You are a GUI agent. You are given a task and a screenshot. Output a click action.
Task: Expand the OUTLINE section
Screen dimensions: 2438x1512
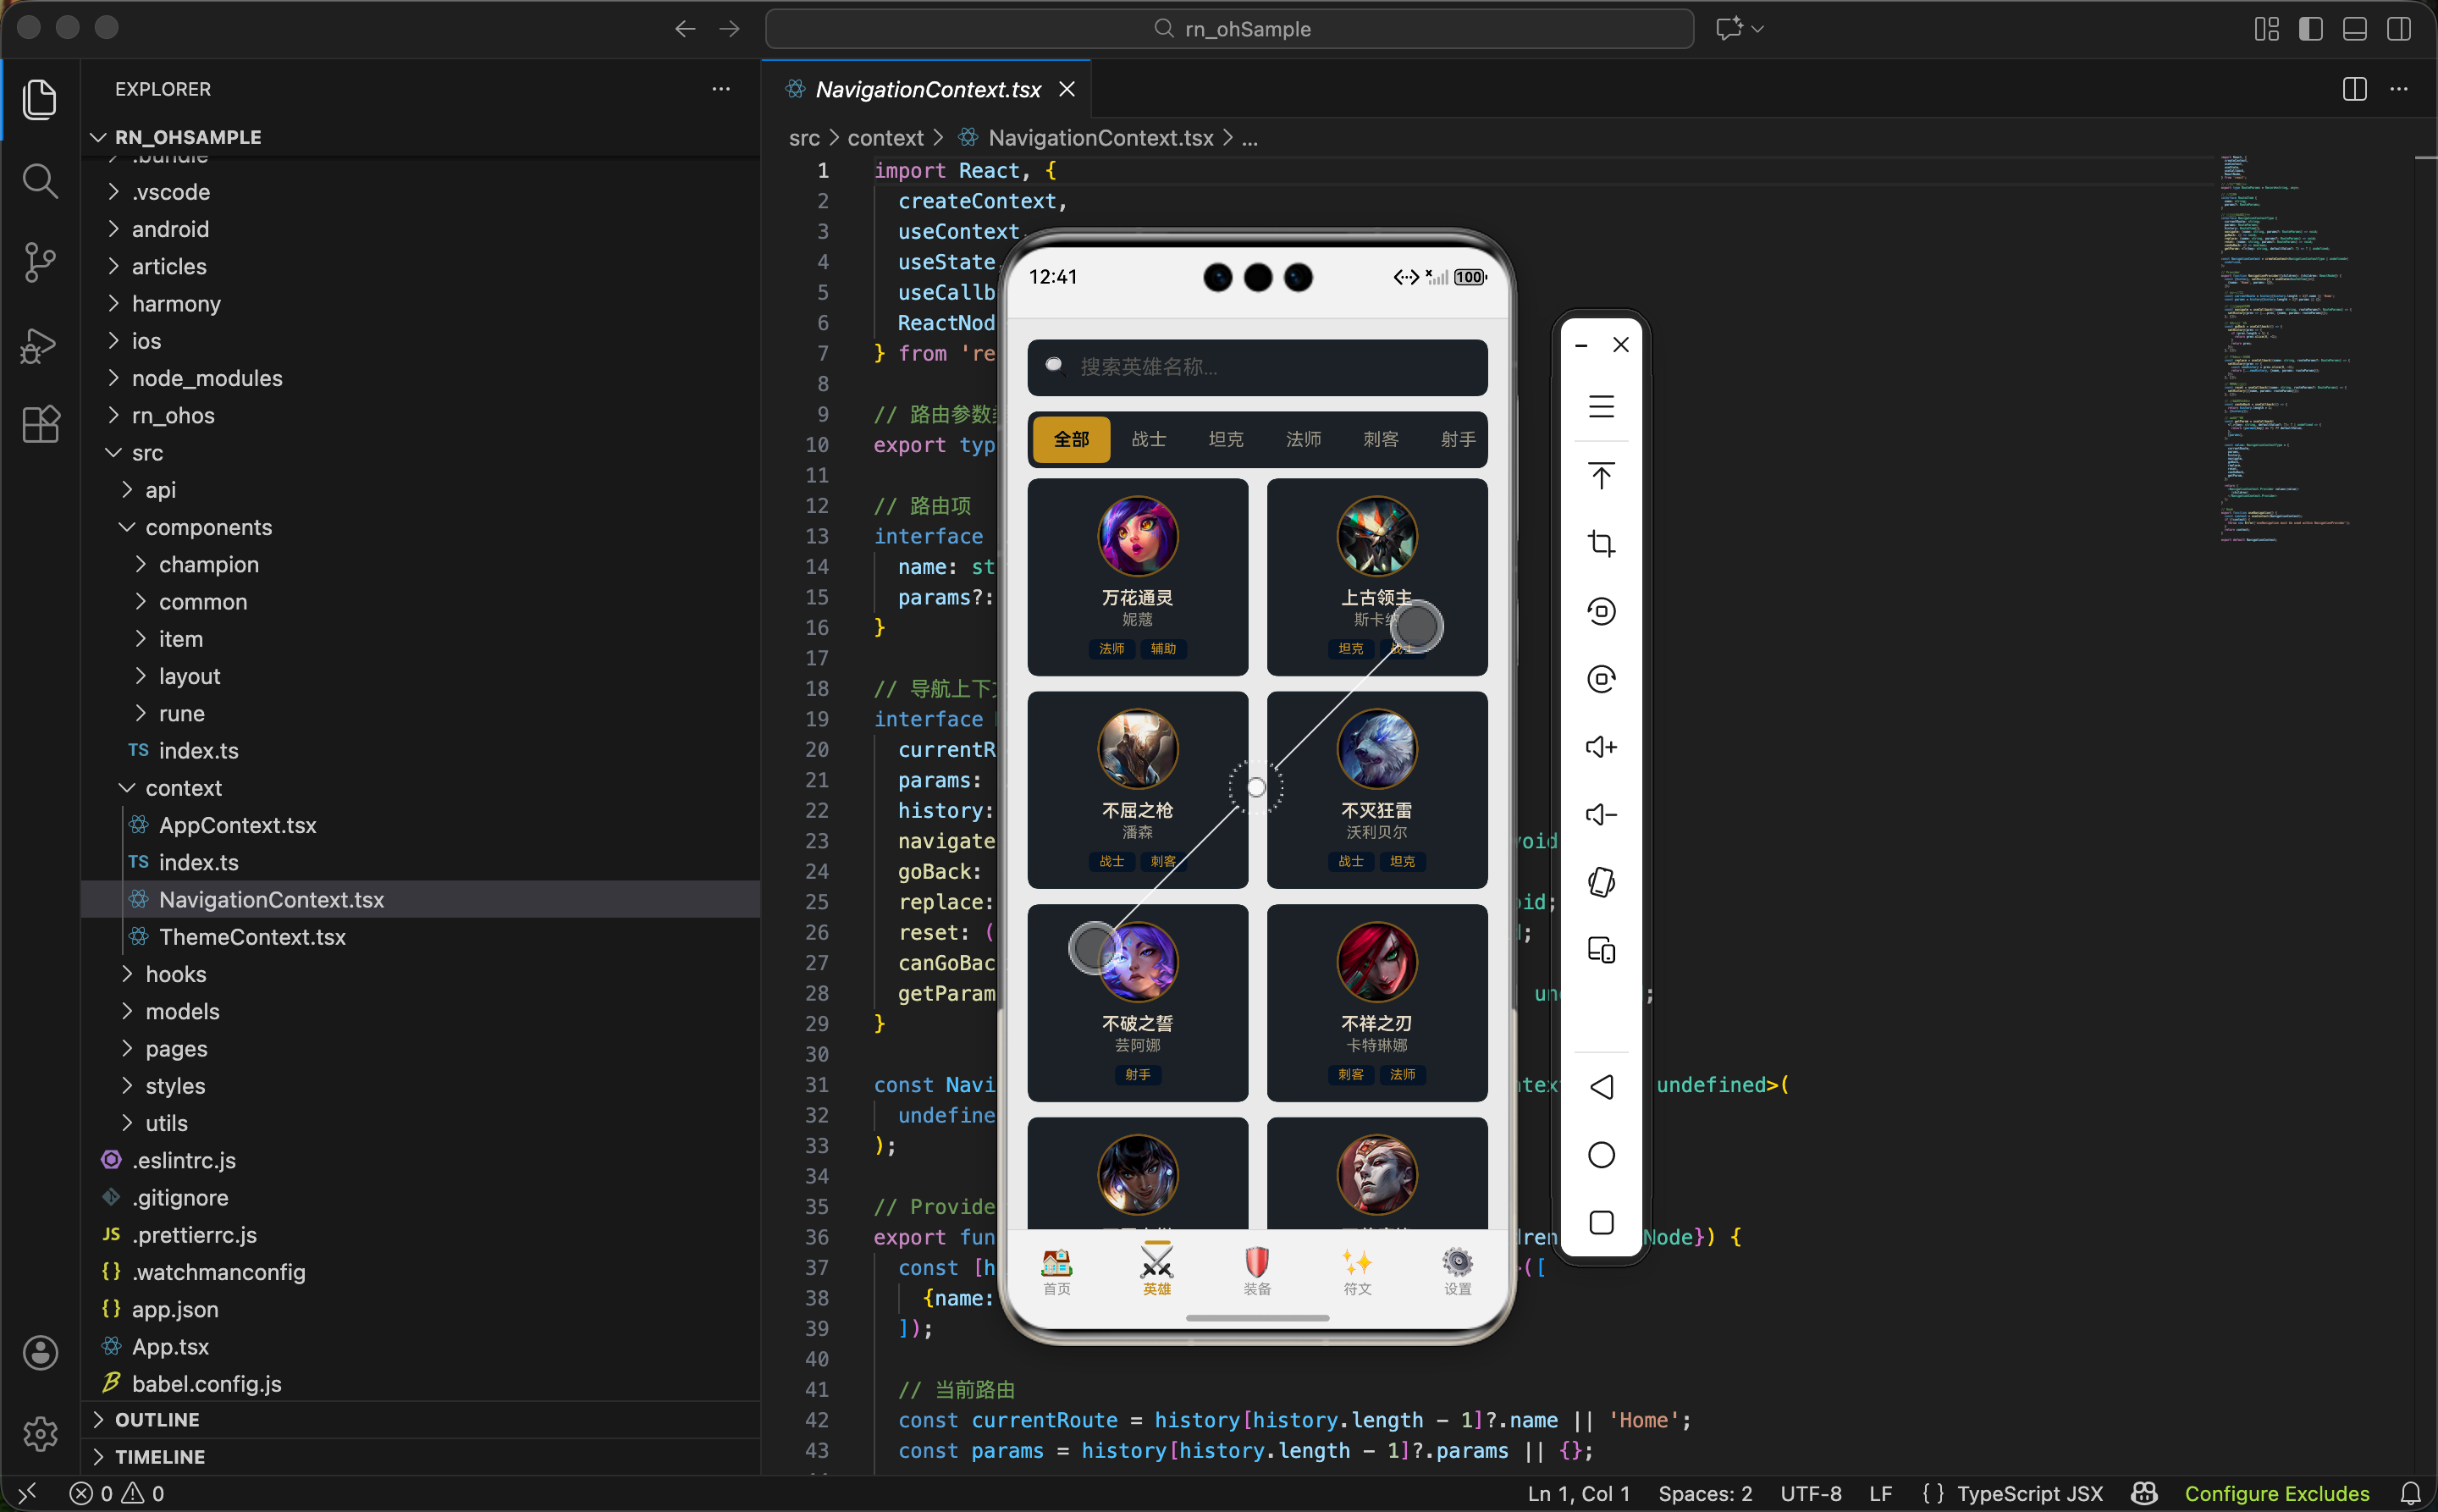pos(157,1419)
